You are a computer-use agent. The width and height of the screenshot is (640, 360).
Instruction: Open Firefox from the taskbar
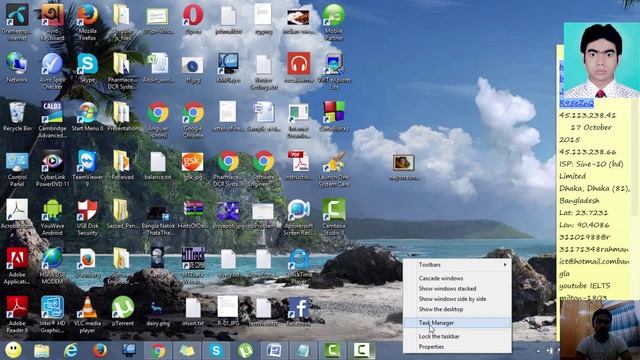click(x=100, y=350)
